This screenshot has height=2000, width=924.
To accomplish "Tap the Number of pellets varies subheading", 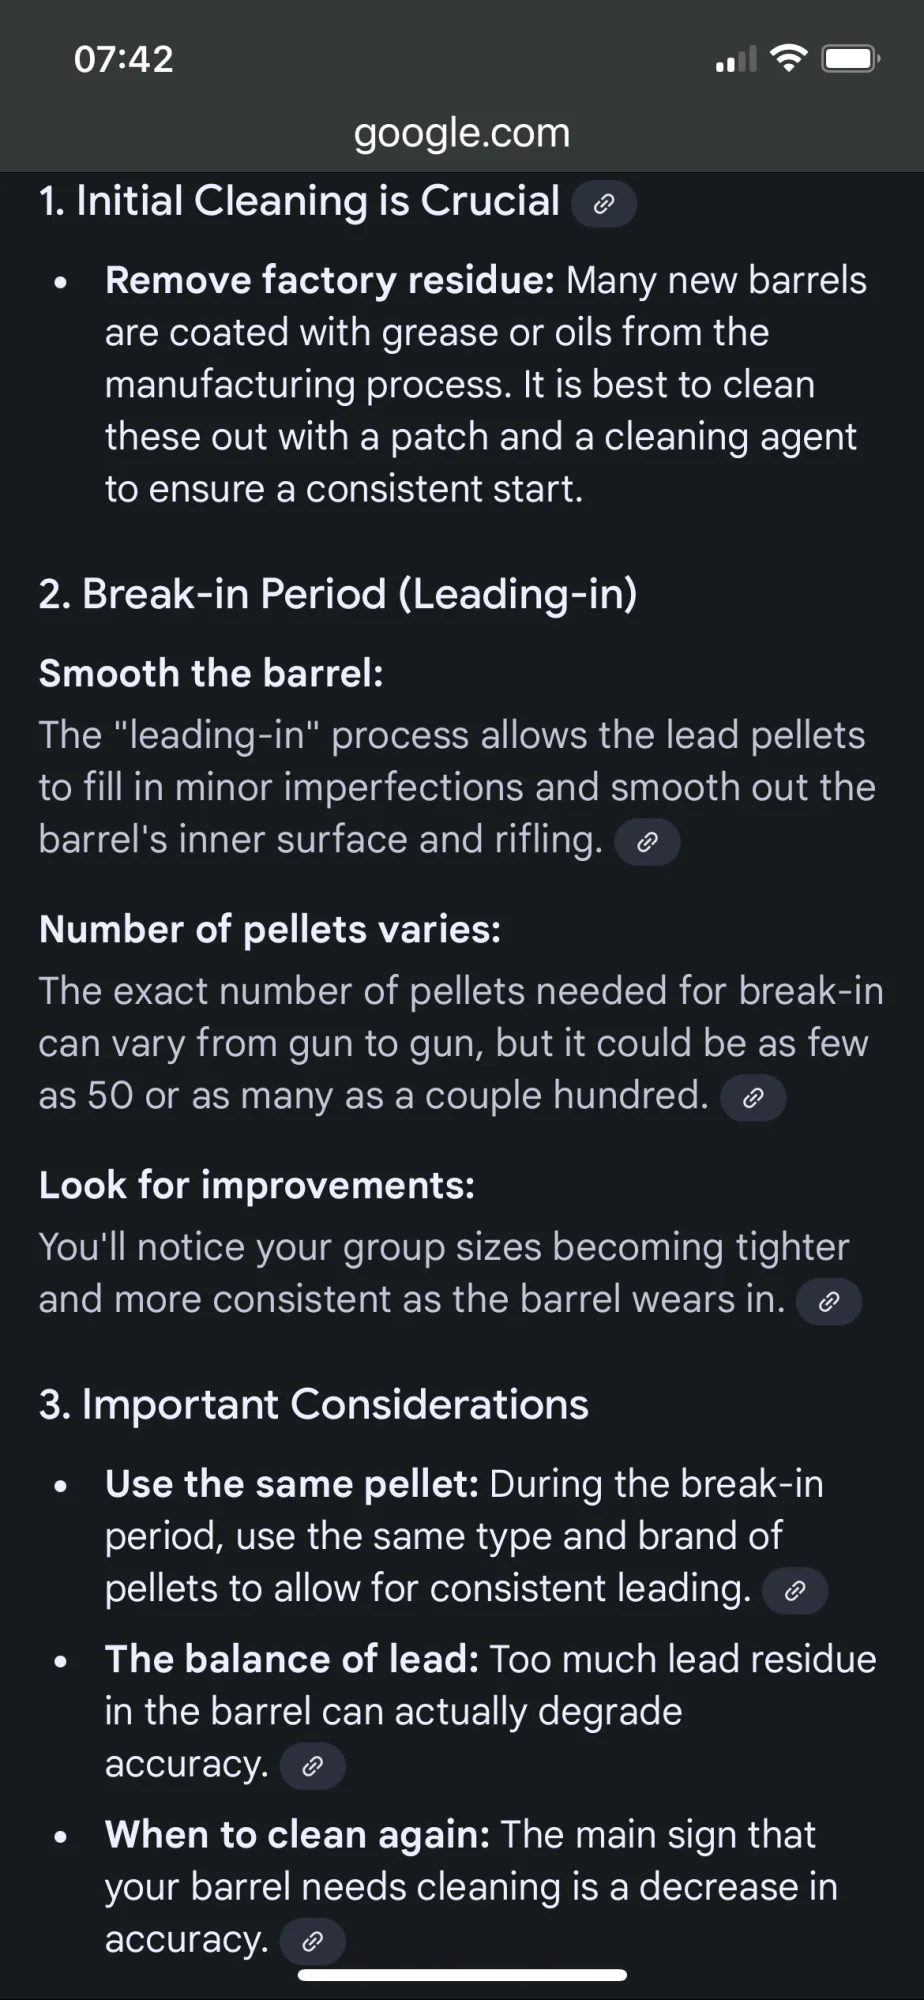I will [x=270, y=930].
